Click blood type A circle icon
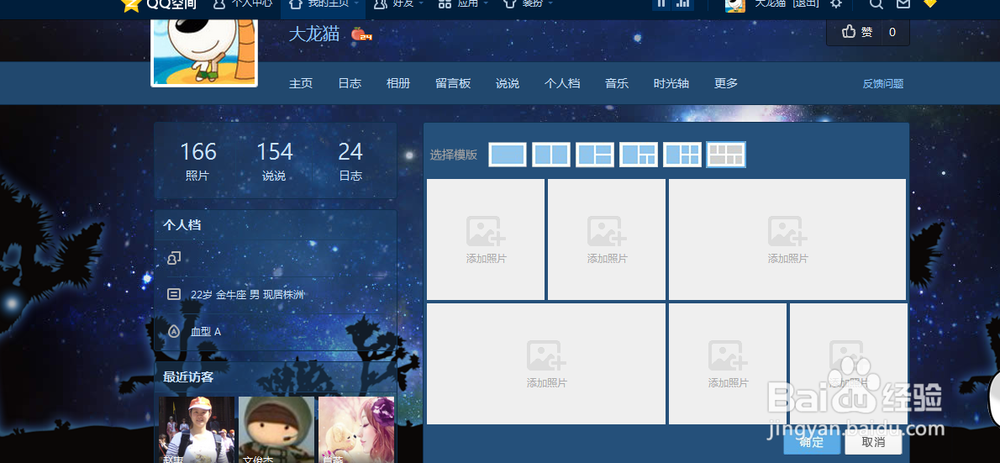This screenshot has height=463, width=1000. pyautogui.click(x=173, y=332)
